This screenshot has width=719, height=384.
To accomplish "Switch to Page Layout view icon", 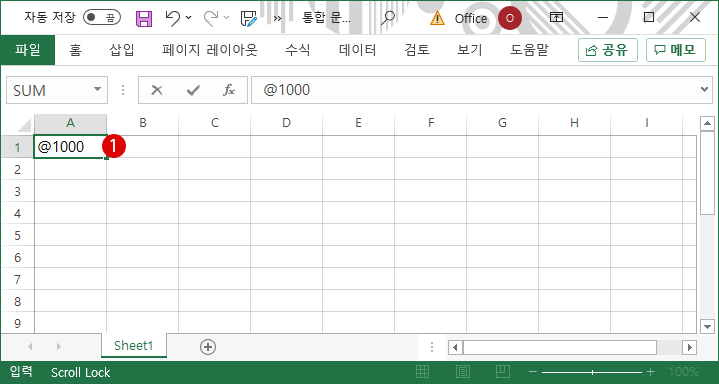I will 463,372.
